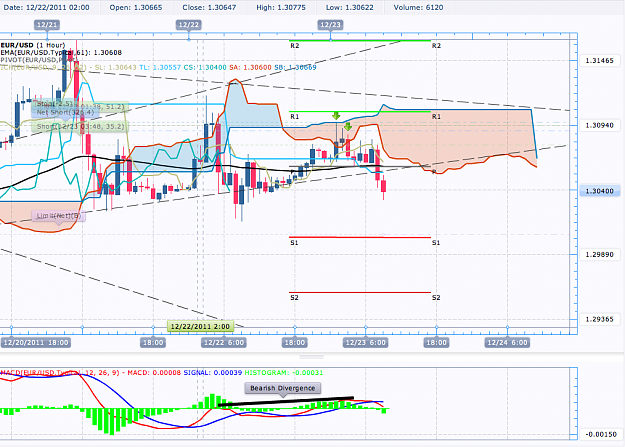Image resolution: width=625 pixels, height=447 pixels.
Task: Click the SIGNAL: 0.00039 legend value
Action: coord(212,373)
